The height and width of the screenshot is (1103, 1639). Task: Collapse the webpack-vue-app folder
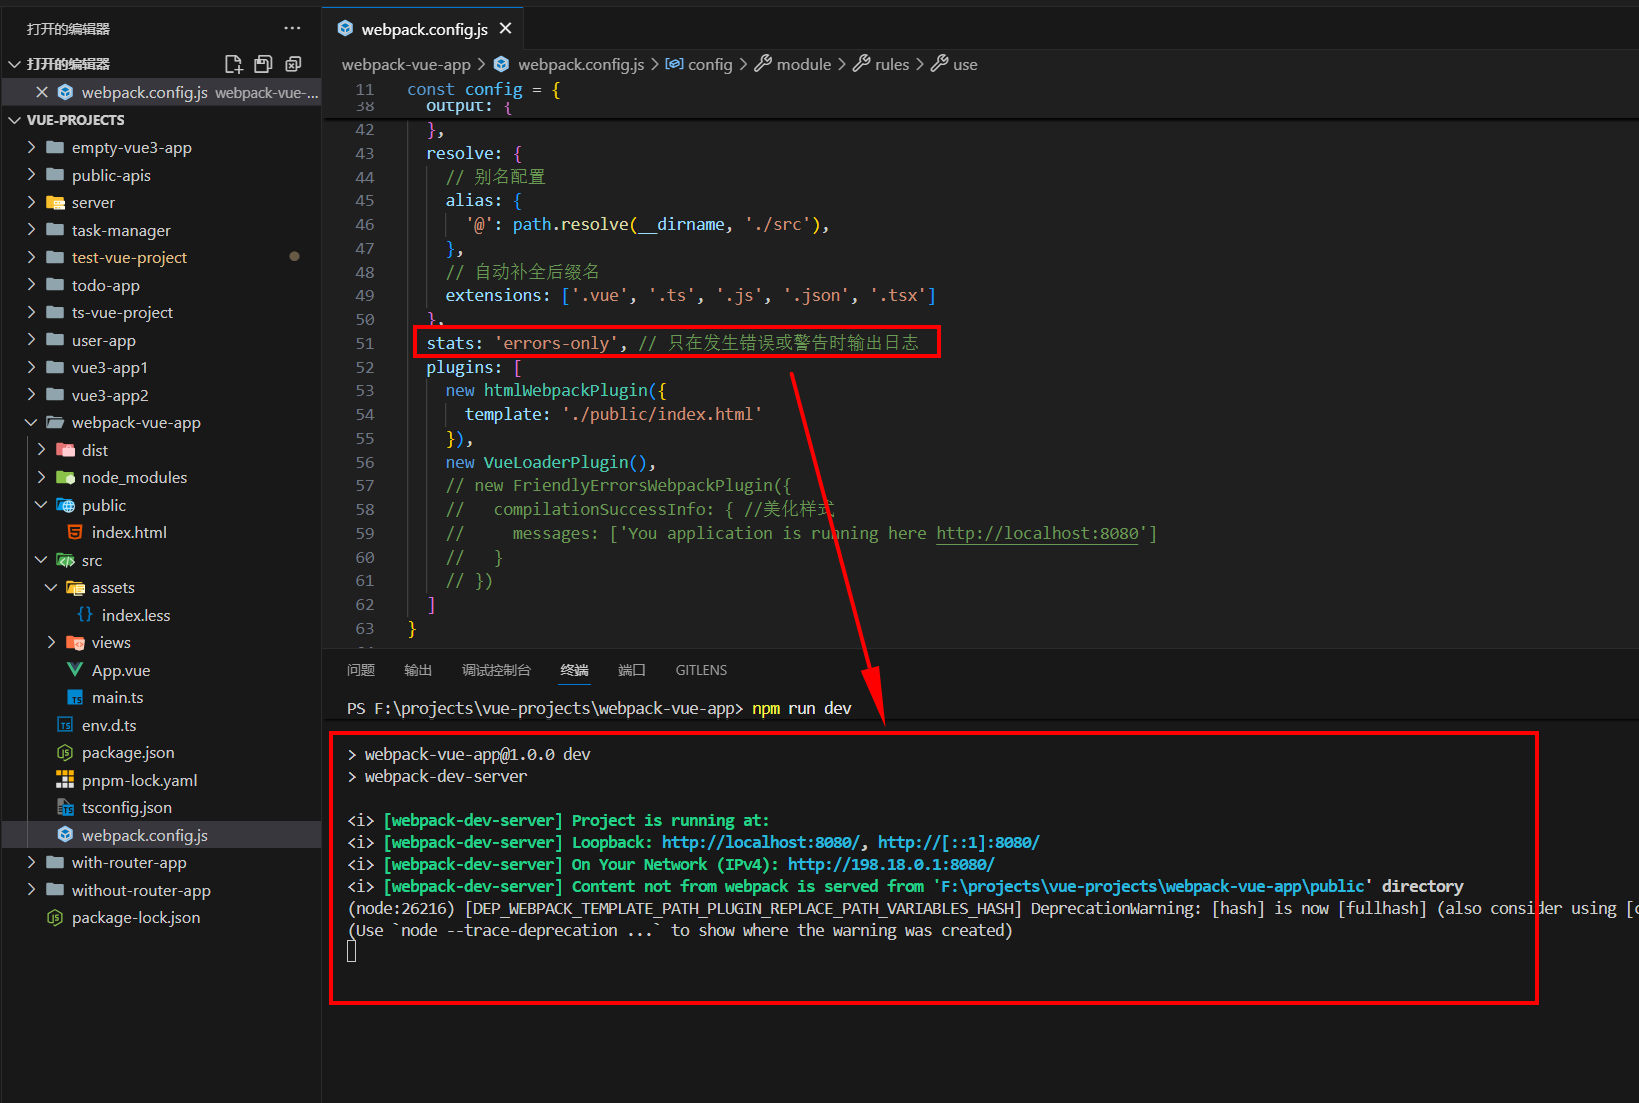tap(31, 422)
